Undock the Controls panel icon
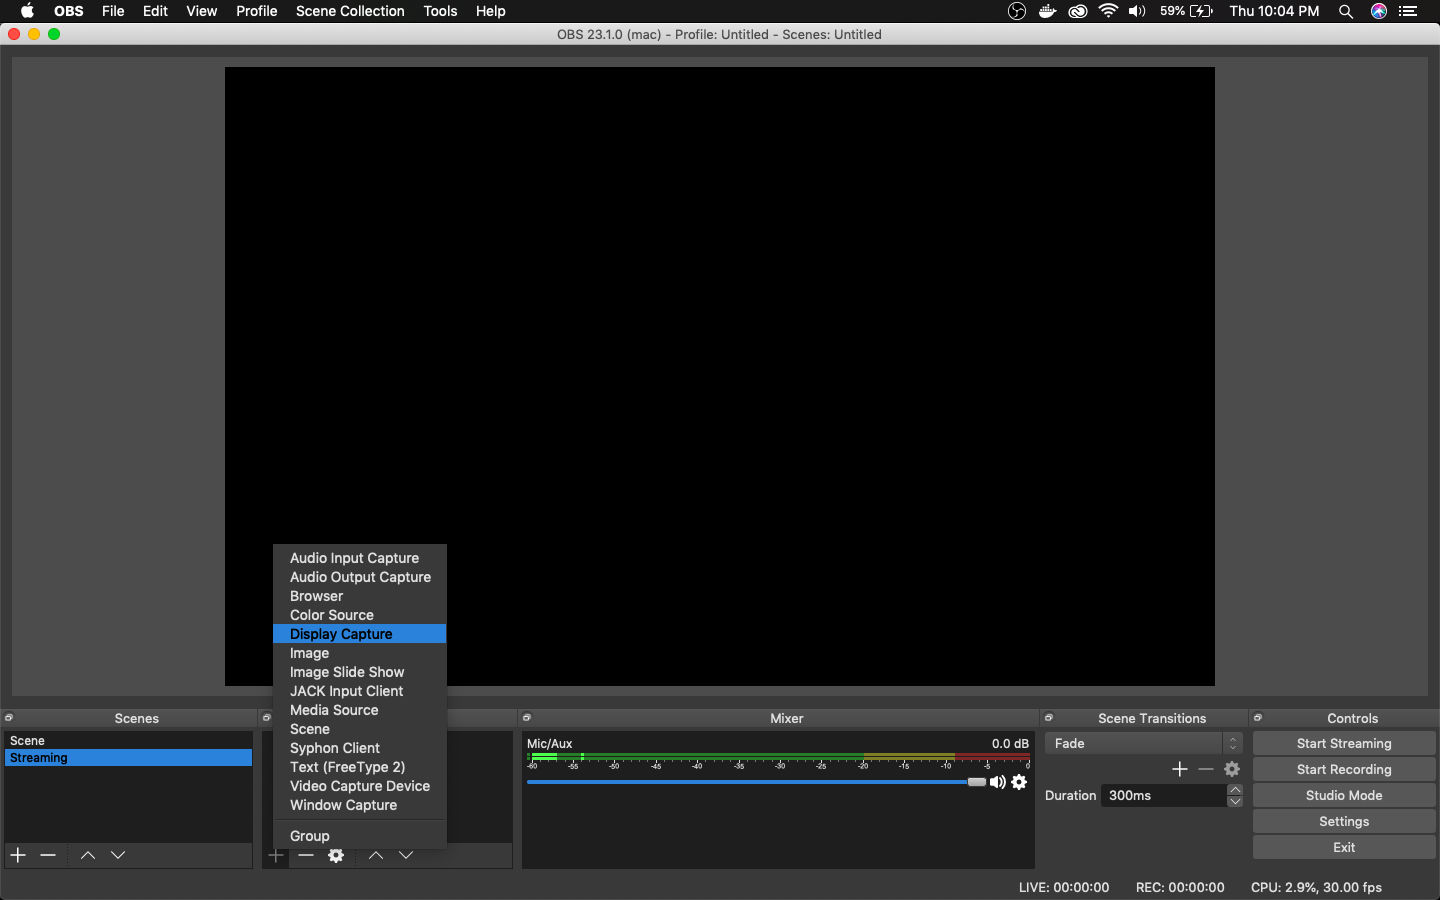The image size is (1440, 900). coord(1258,718)
